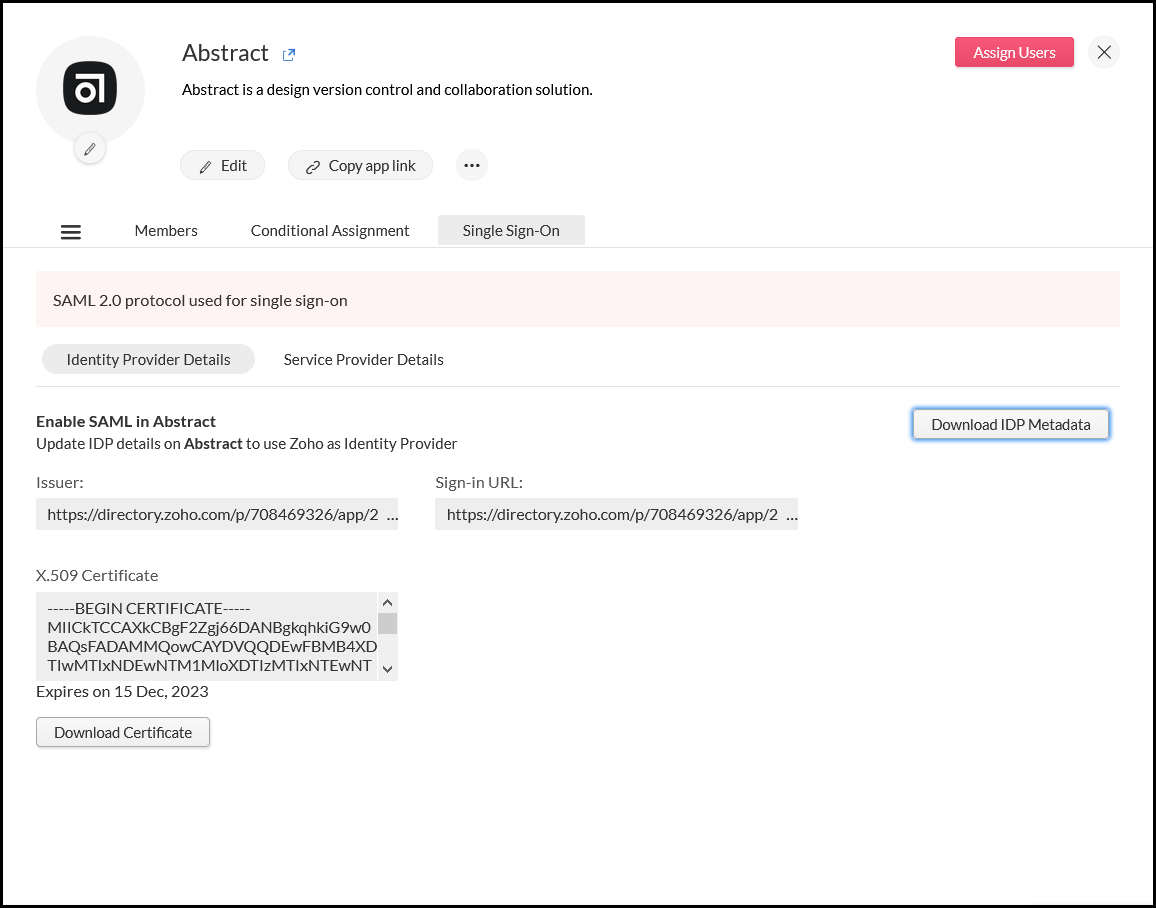Screen dimensions: 1156x908
Task: Select the Single Sign-On tab
Action: tap(511, 230)
